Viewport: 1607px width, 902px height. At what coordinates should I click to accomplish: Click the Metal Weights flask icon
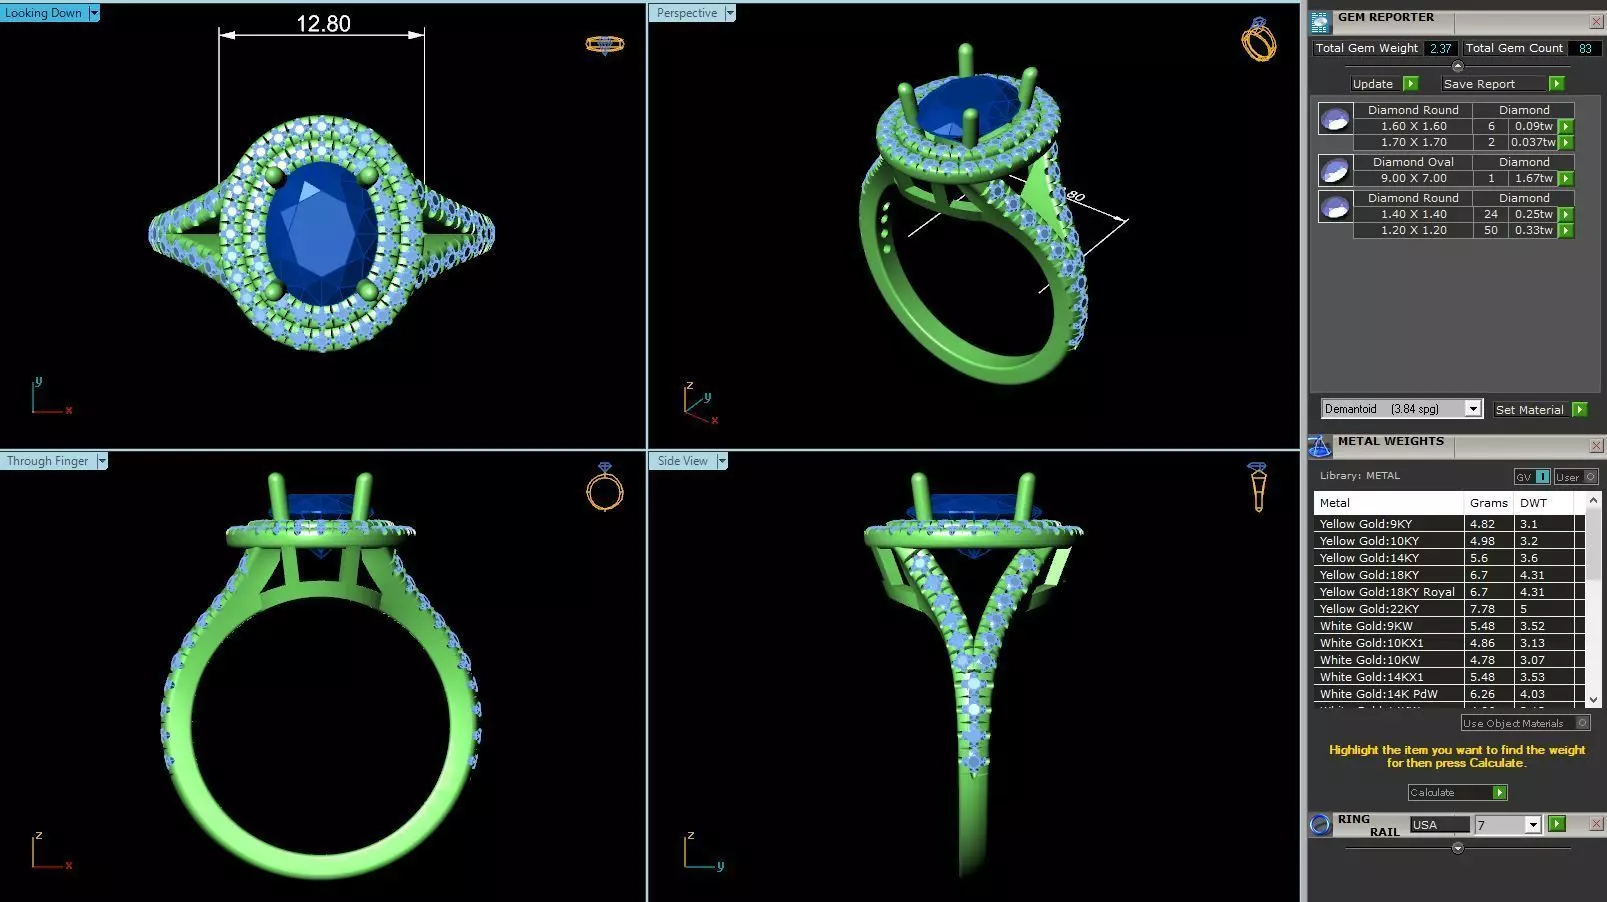(x=1320, y=447)
